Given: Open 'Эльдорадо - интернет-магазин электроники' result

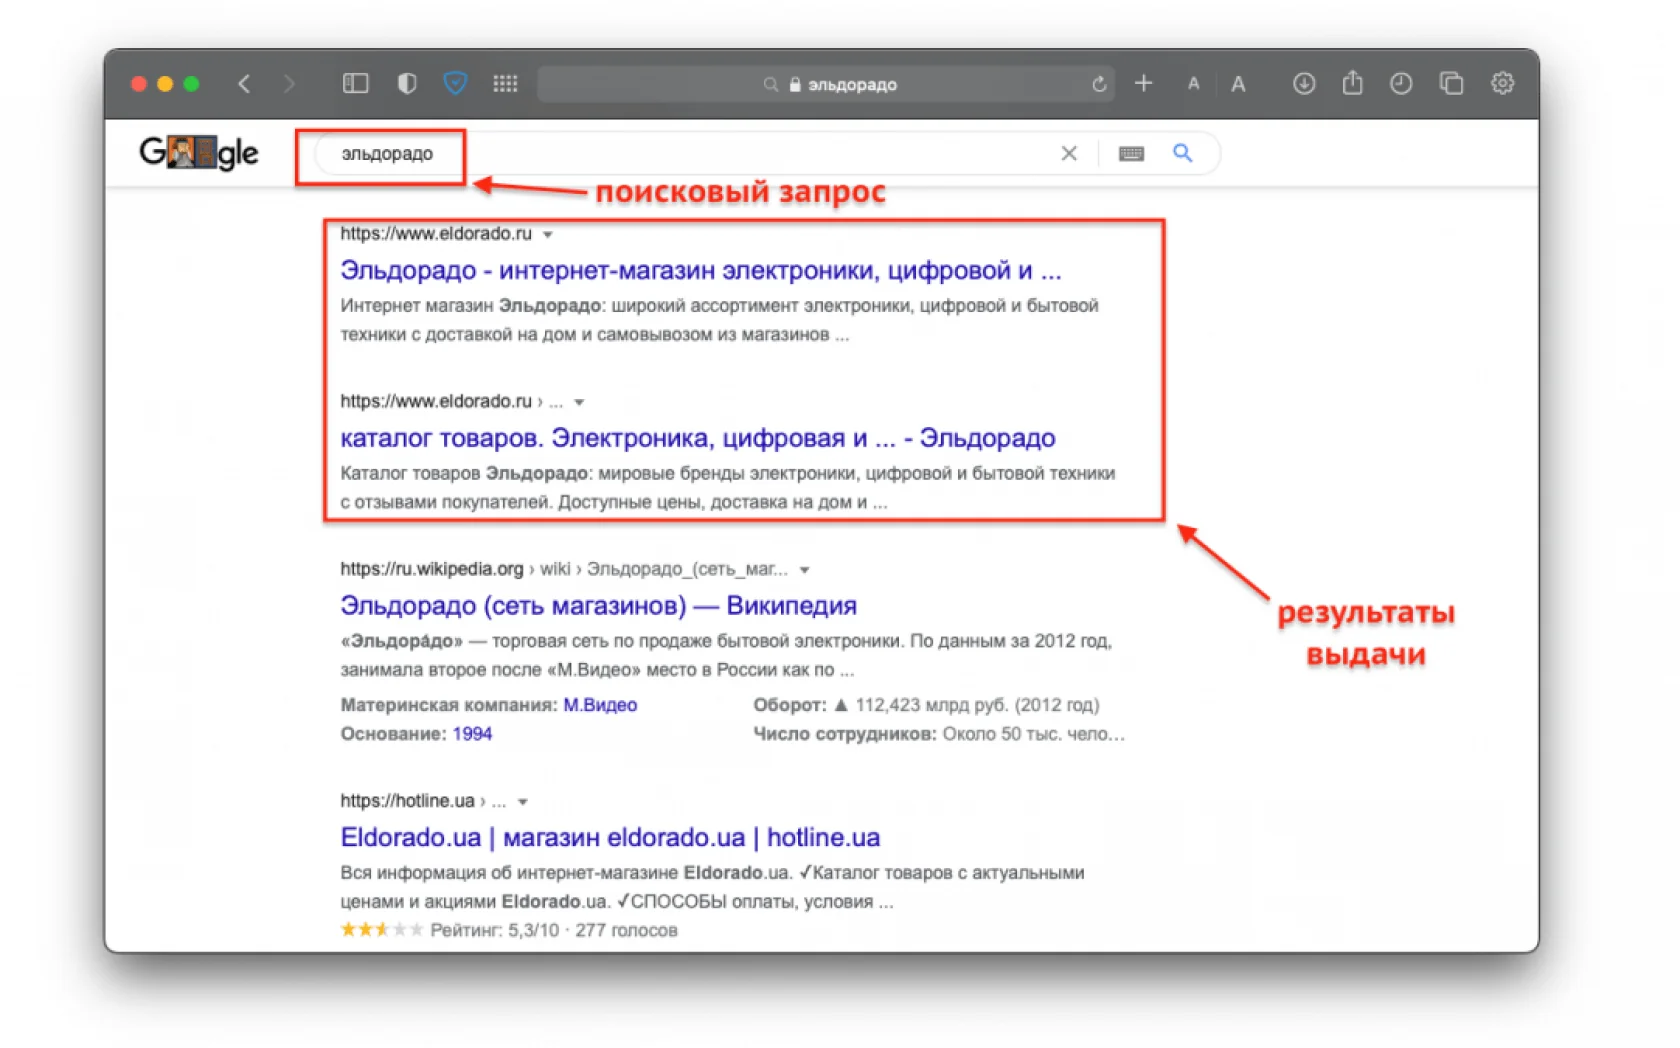Looking at the screenshot, I should pyautogui.click(x=701, y=270).
